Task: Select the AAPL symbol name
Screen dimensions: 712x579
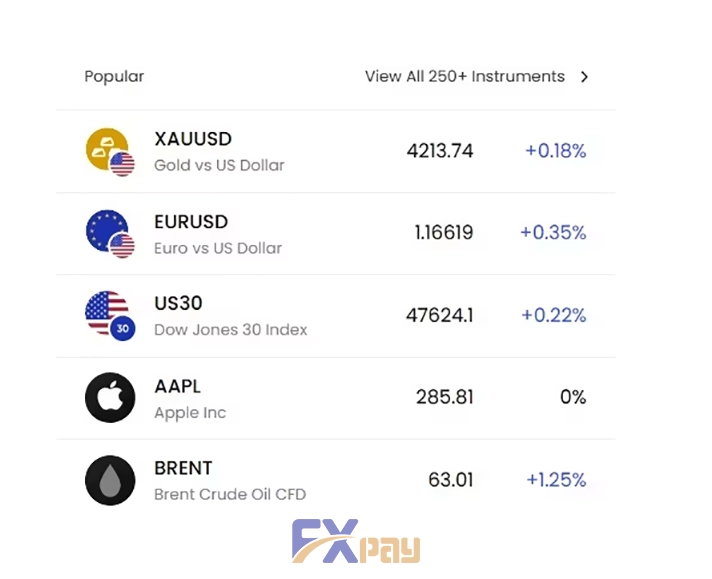Action: click(x=178, y=386)
